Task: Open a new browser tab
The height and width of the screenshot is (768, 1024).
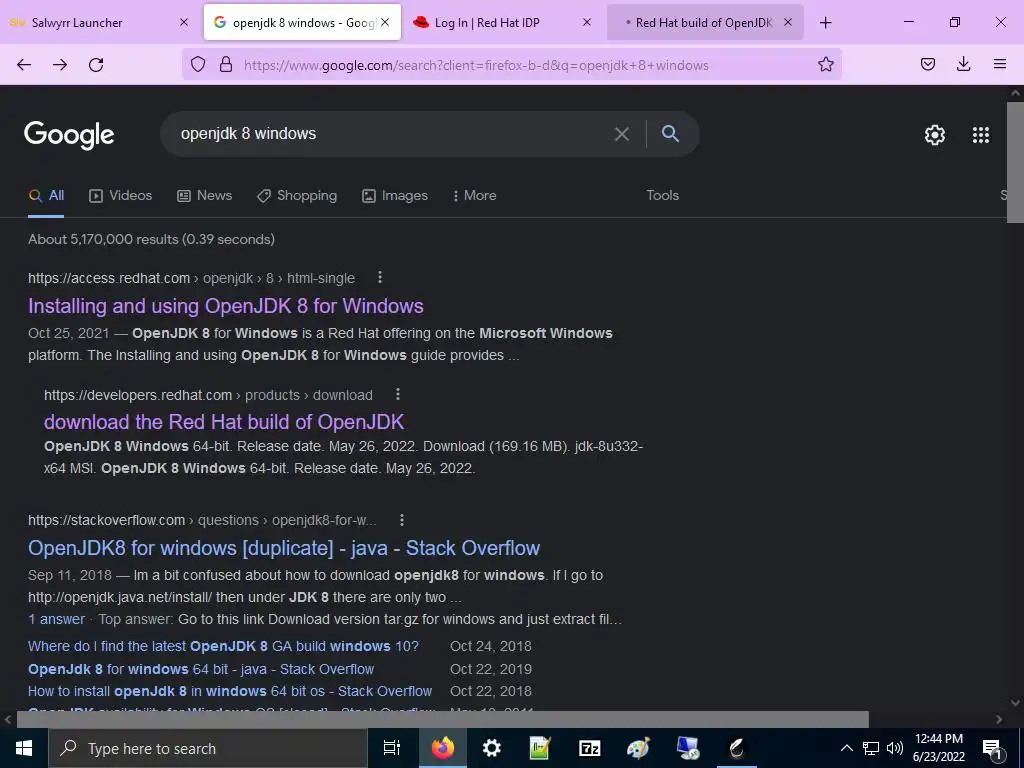Action: coord(825,22)
